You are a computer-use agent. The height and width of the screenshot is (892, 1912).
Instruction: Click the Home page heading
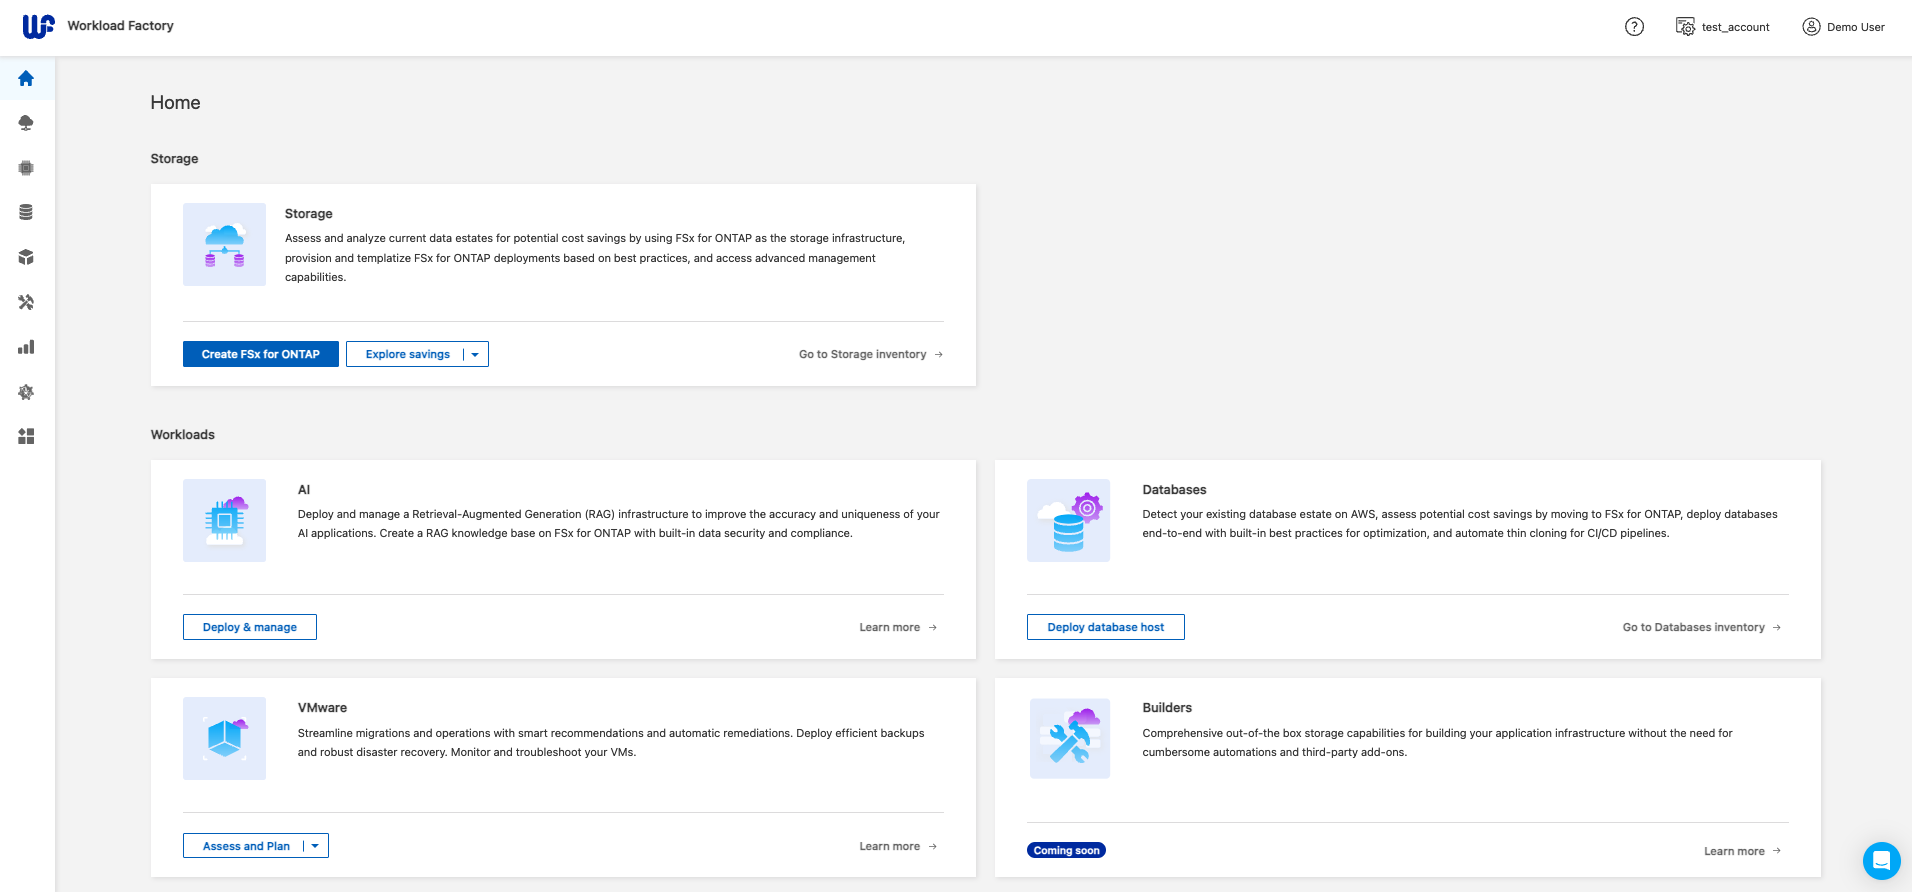[x=175, y=102]
